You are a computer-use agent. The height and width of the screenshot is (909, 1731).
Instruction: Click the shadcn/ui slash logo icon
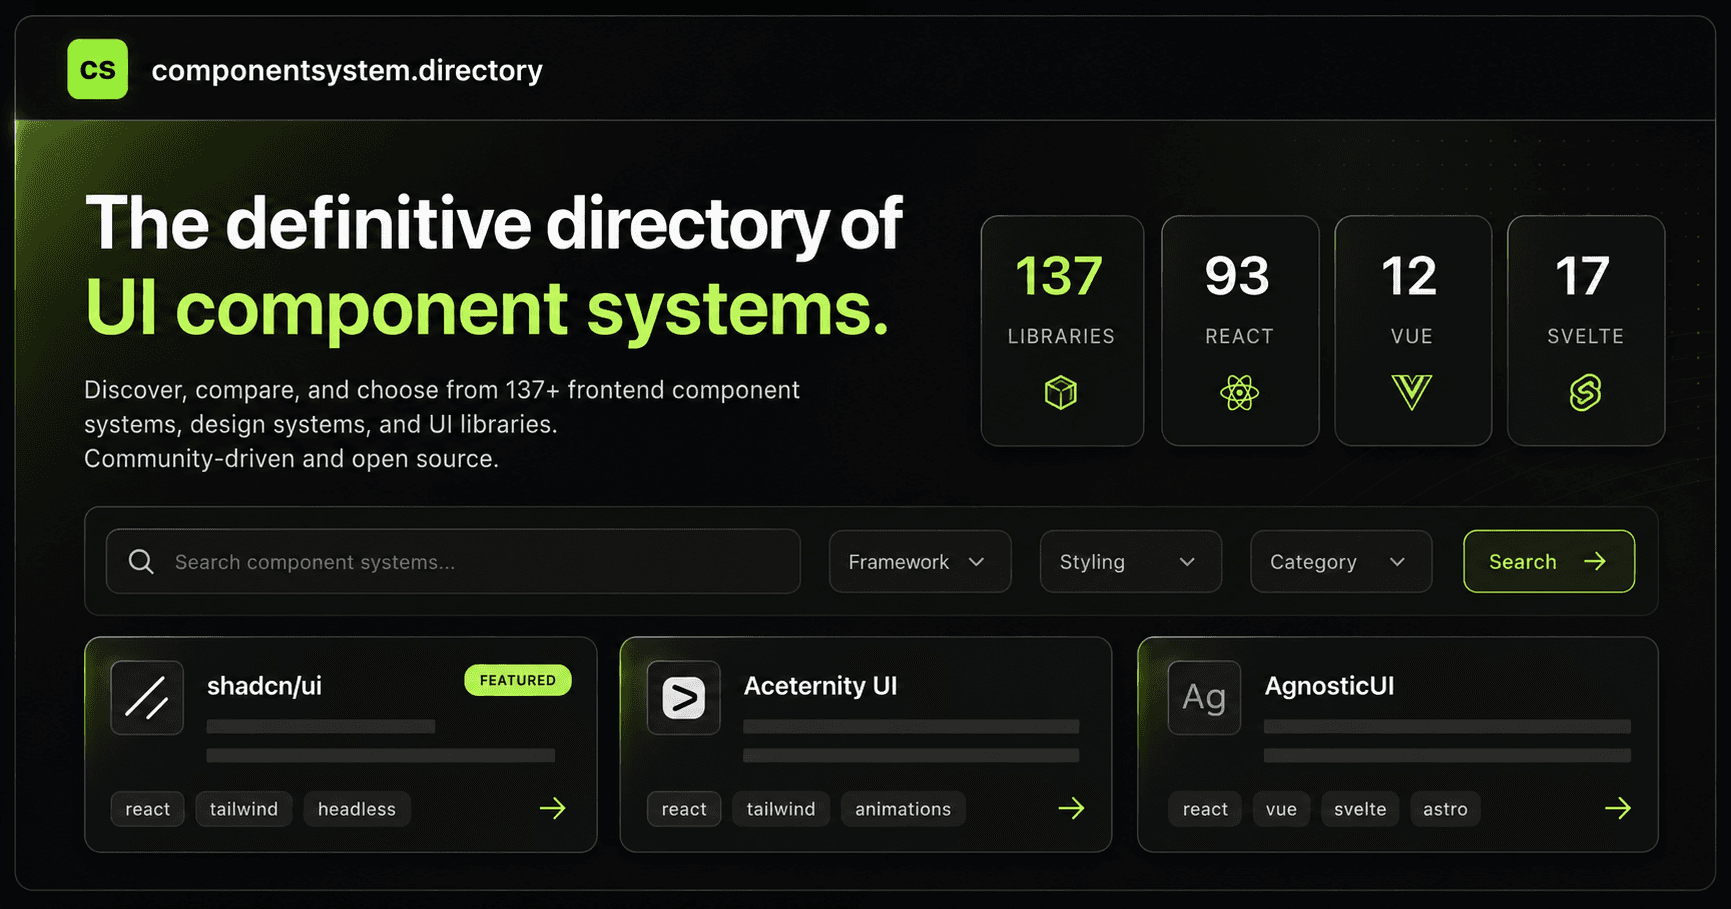(147, 698)
